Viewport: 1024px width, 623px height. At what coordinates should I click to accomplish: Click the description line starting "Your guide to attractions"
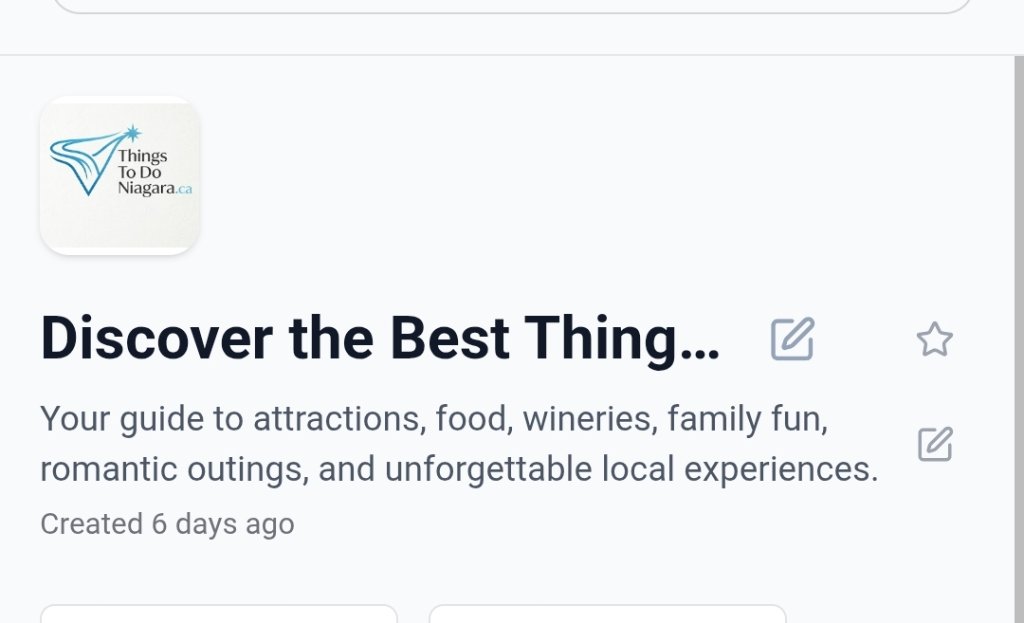coord(434,418)
